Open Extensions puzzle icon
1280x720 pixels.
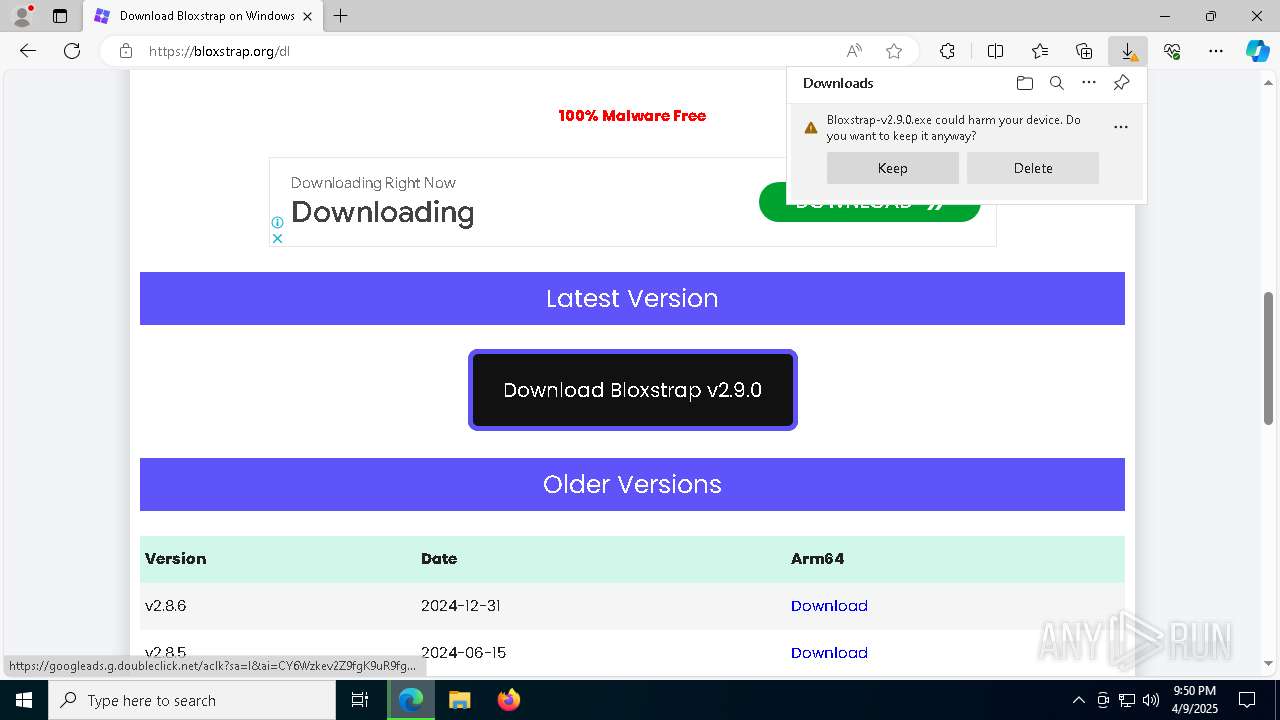(947, 51)
